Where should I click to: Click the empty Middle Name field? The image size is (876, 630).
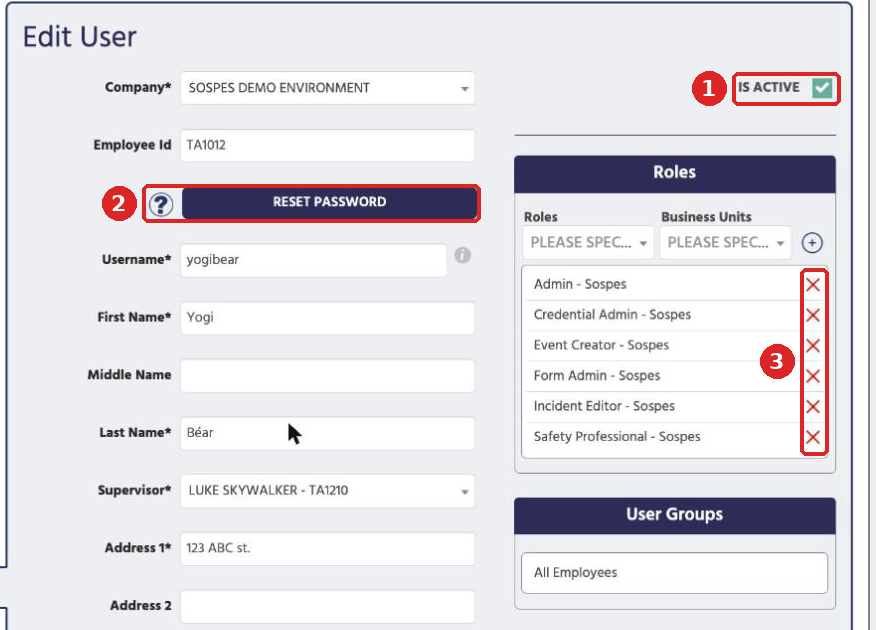click(327, 375)
